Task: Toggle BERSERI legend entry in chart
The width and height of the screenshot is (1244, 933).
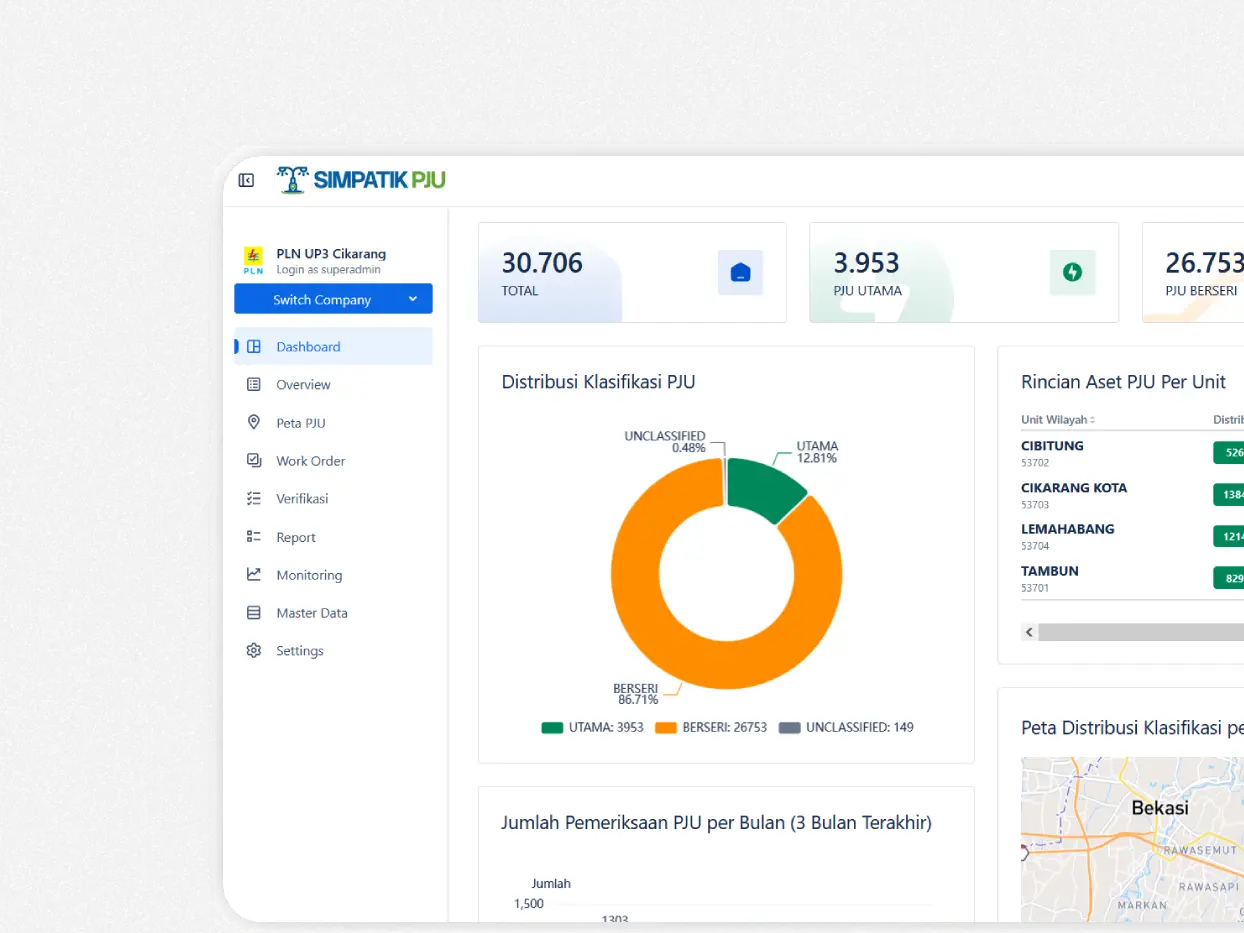Action: pos(711,727)
